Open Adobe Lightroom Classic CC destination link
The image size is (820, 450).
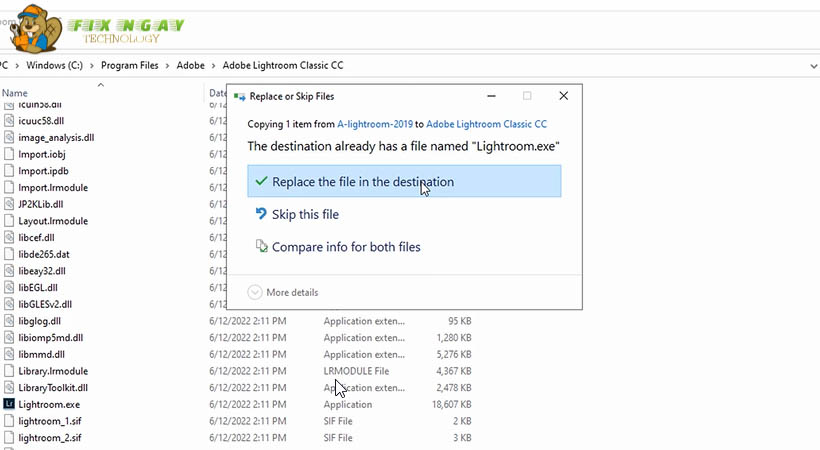coord(486,124)
